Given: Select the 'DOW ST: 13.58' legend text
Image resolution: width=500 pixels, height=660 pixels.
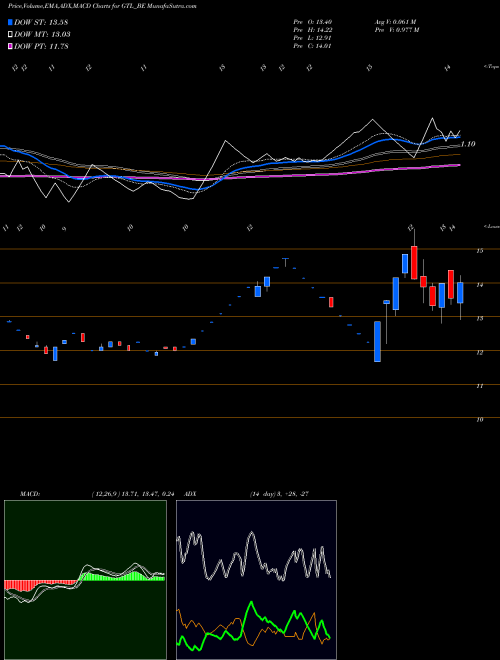Looking at the screenshot, I should (41, 22).
